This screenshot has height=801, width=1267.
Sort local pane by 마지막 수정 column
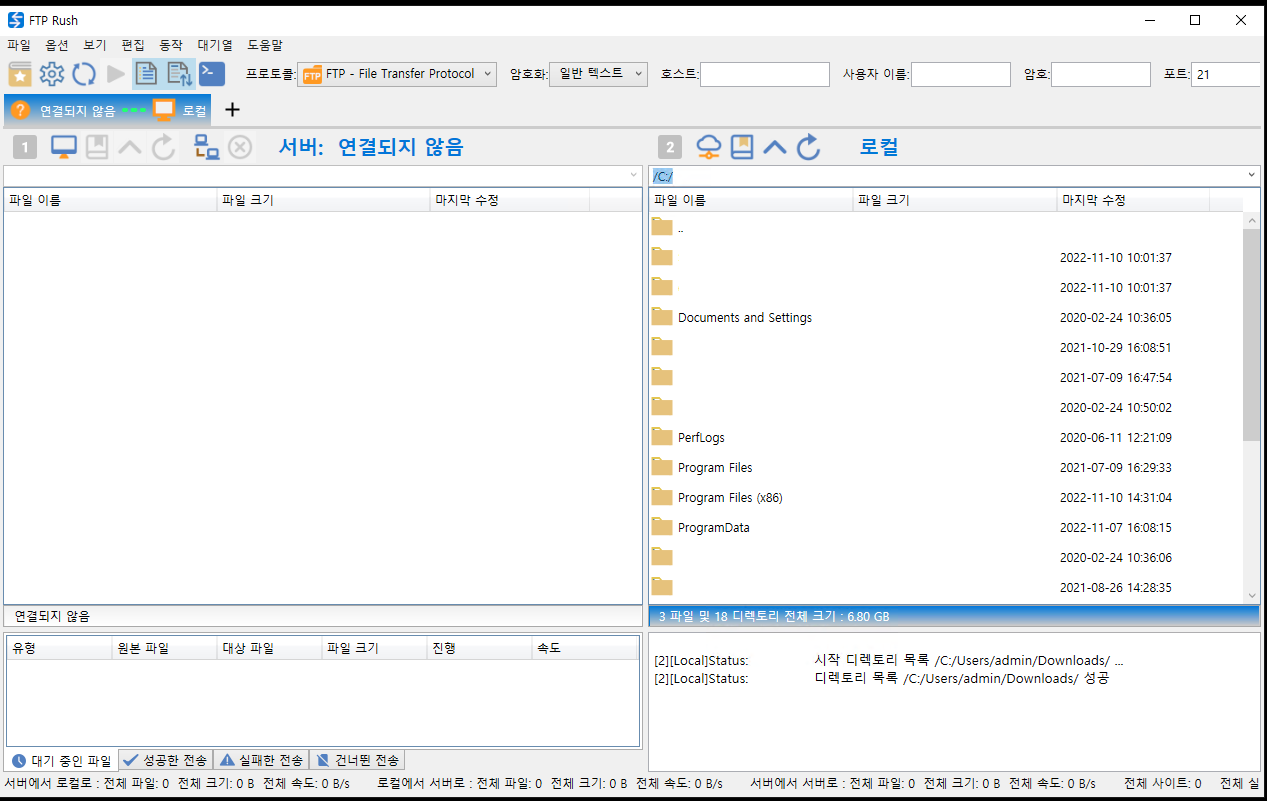coord(1133,200)
